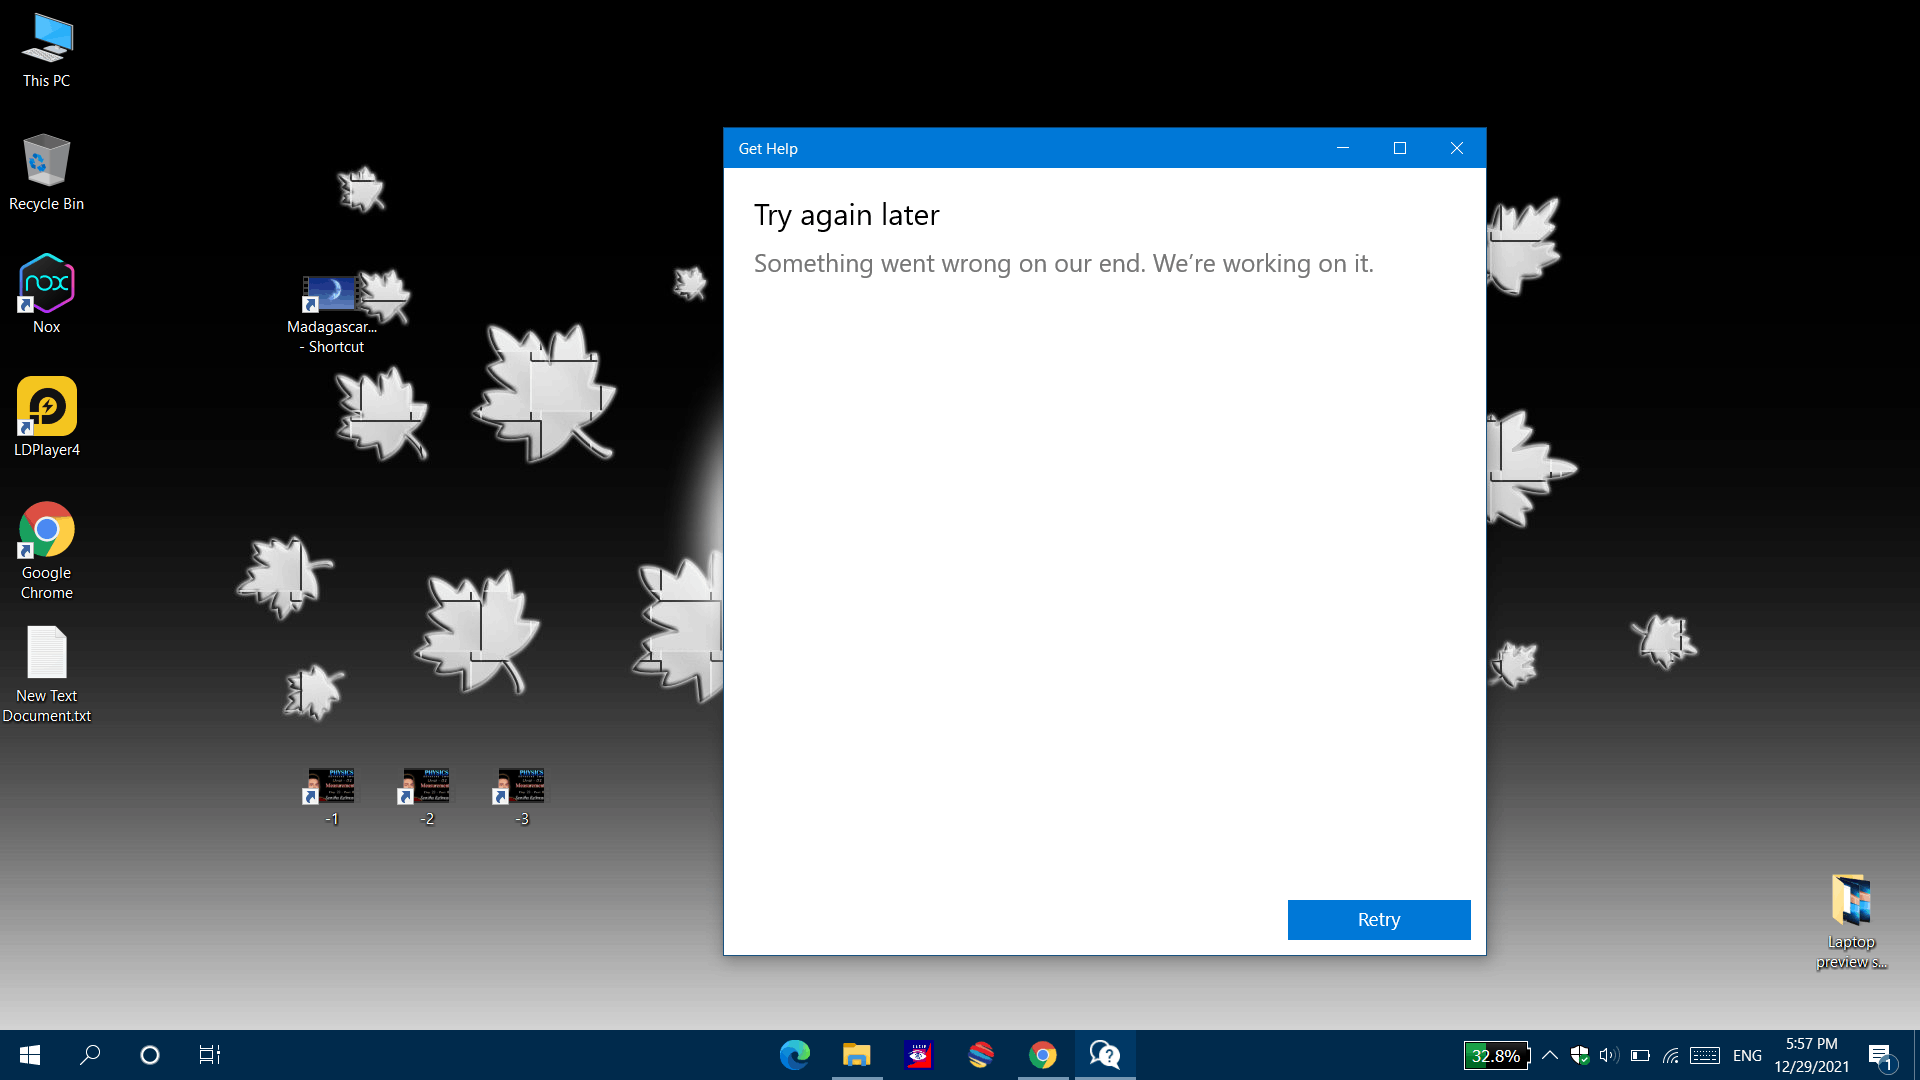1920x1080 pixels.
Task: Open the This PC desktop icon
Action: [x=46, y=40]
